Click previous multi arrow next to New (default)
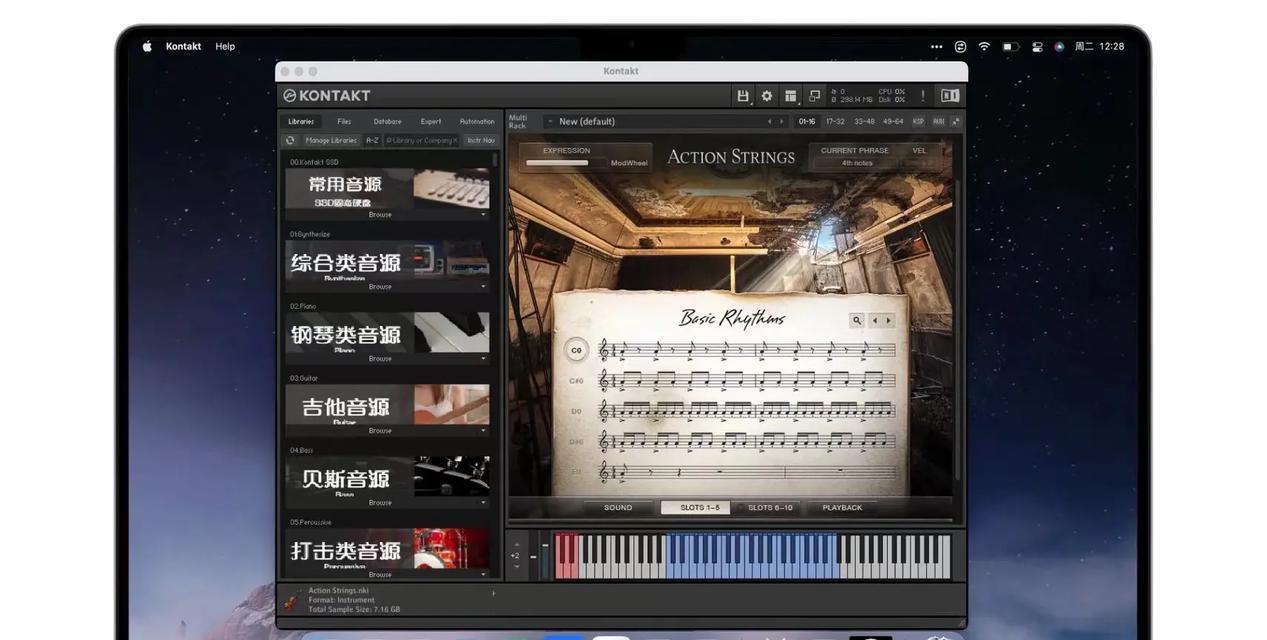 pyautogui.click(x=769, y=121)
